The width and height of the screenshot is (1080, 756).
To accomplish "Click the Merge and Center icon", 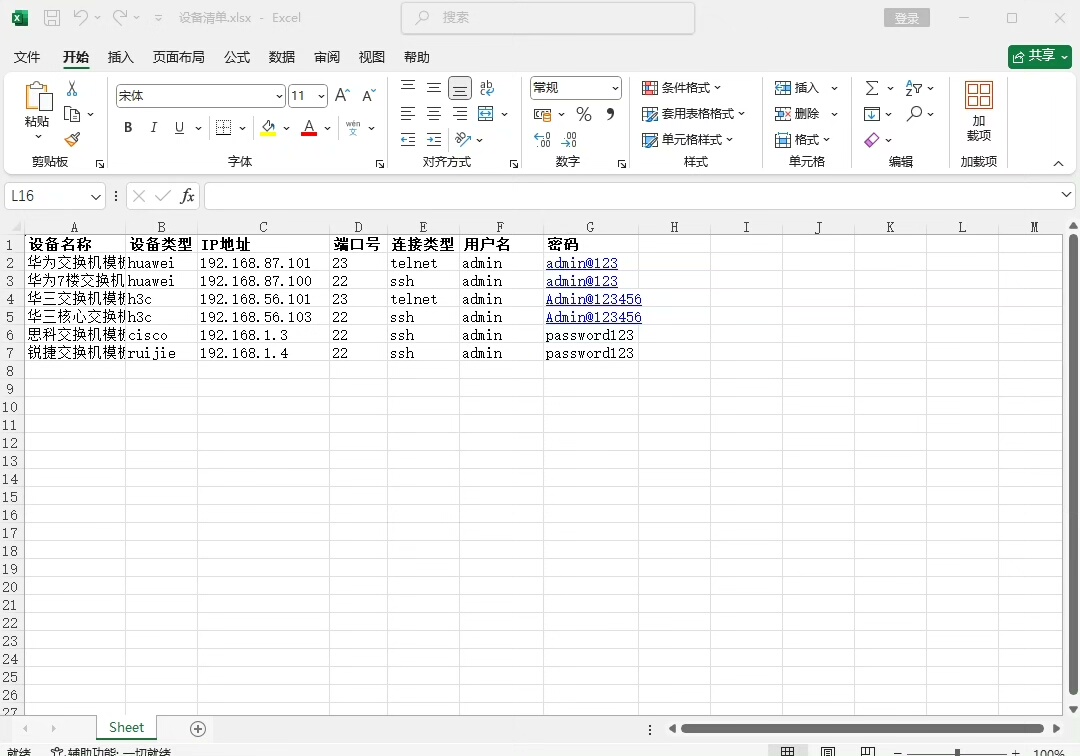I will pos(486,114).
